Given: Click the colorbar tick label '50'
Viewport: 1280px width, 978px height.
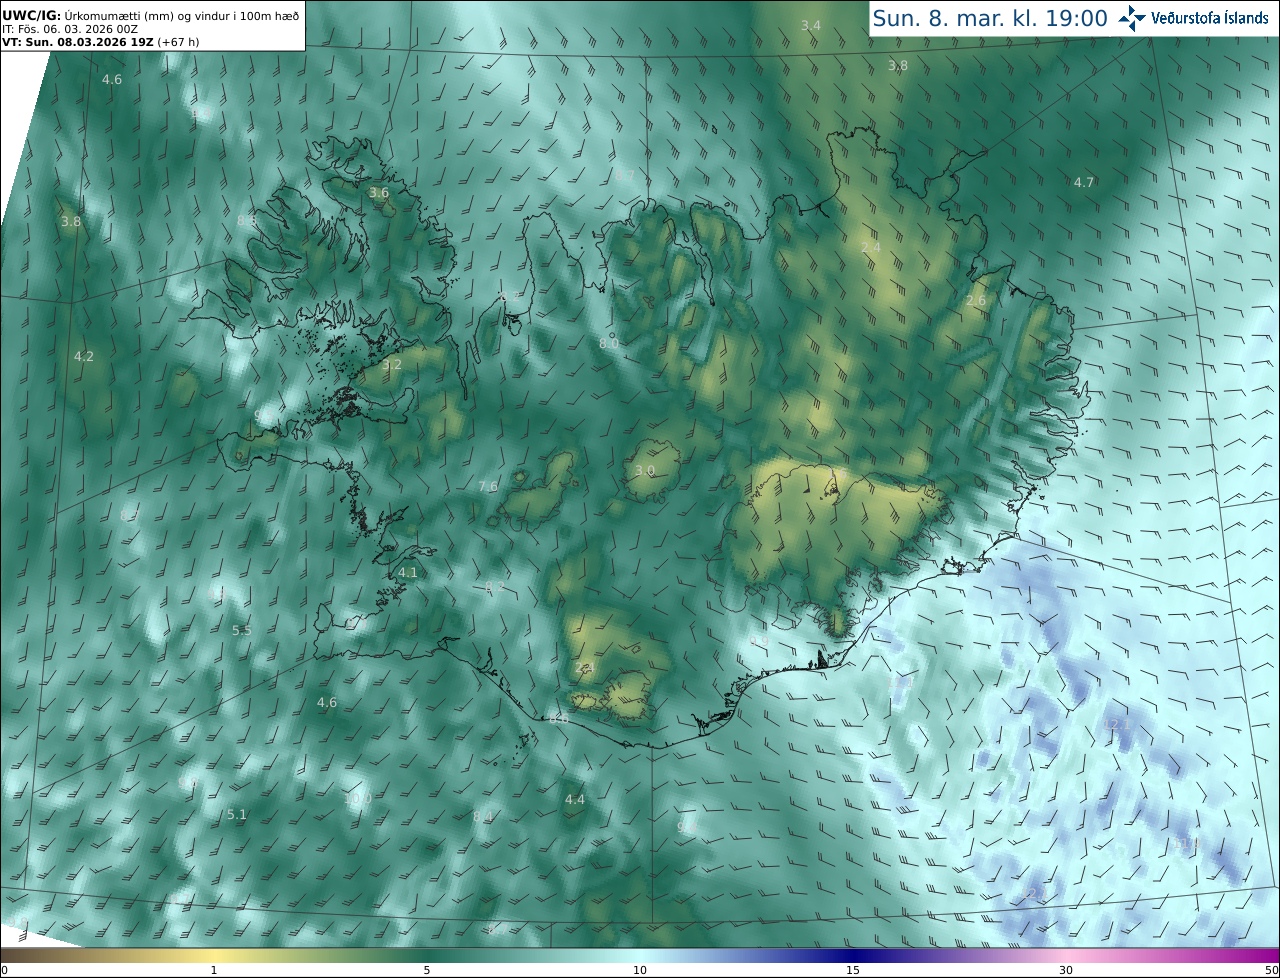Looking at the screenshot, I should tap(1271, 970).
